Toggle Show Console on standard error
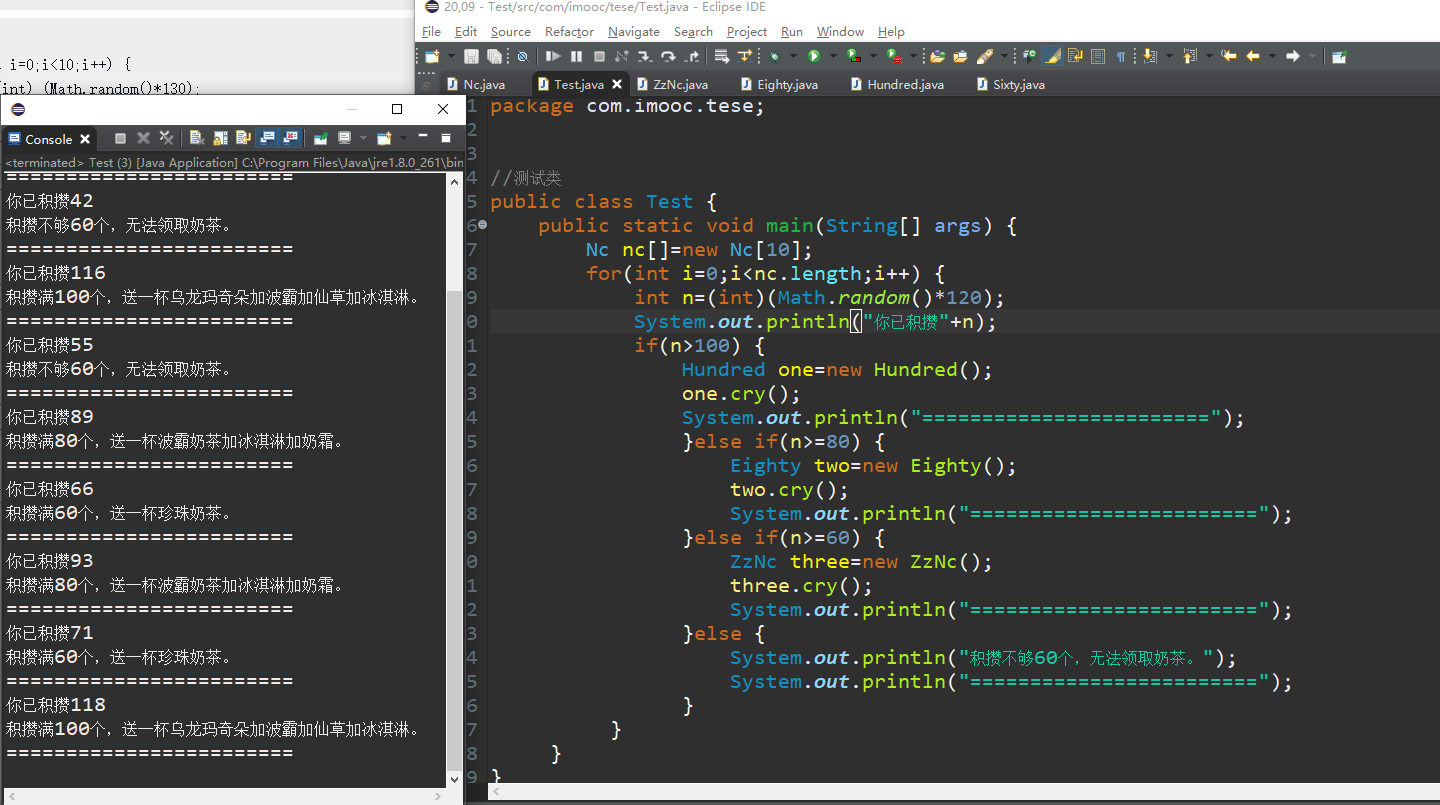 click(x=290, y=138)
